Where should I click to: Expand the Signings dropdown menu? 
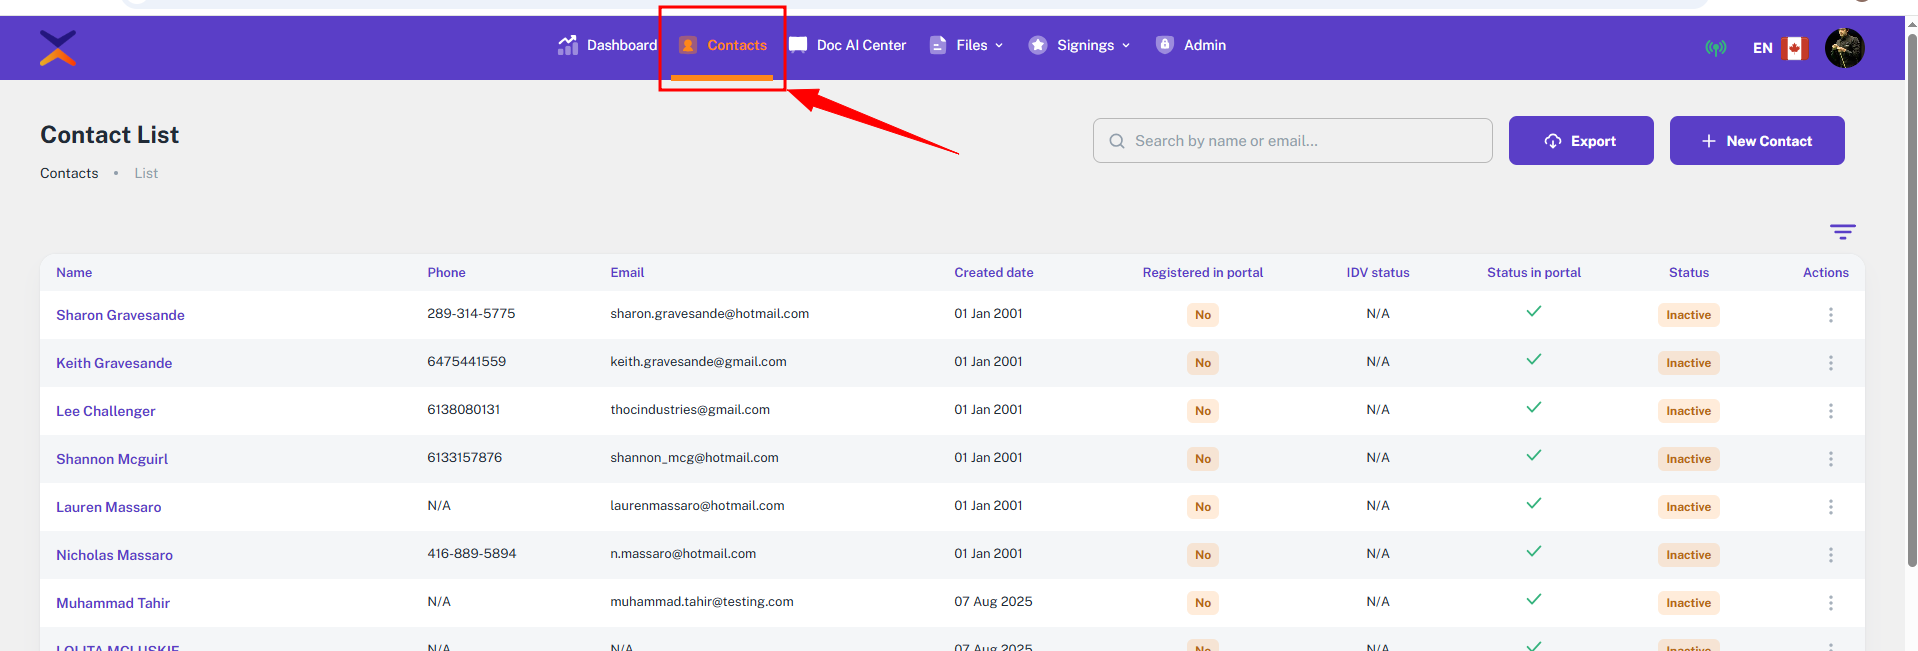(x=1080, y=45)
